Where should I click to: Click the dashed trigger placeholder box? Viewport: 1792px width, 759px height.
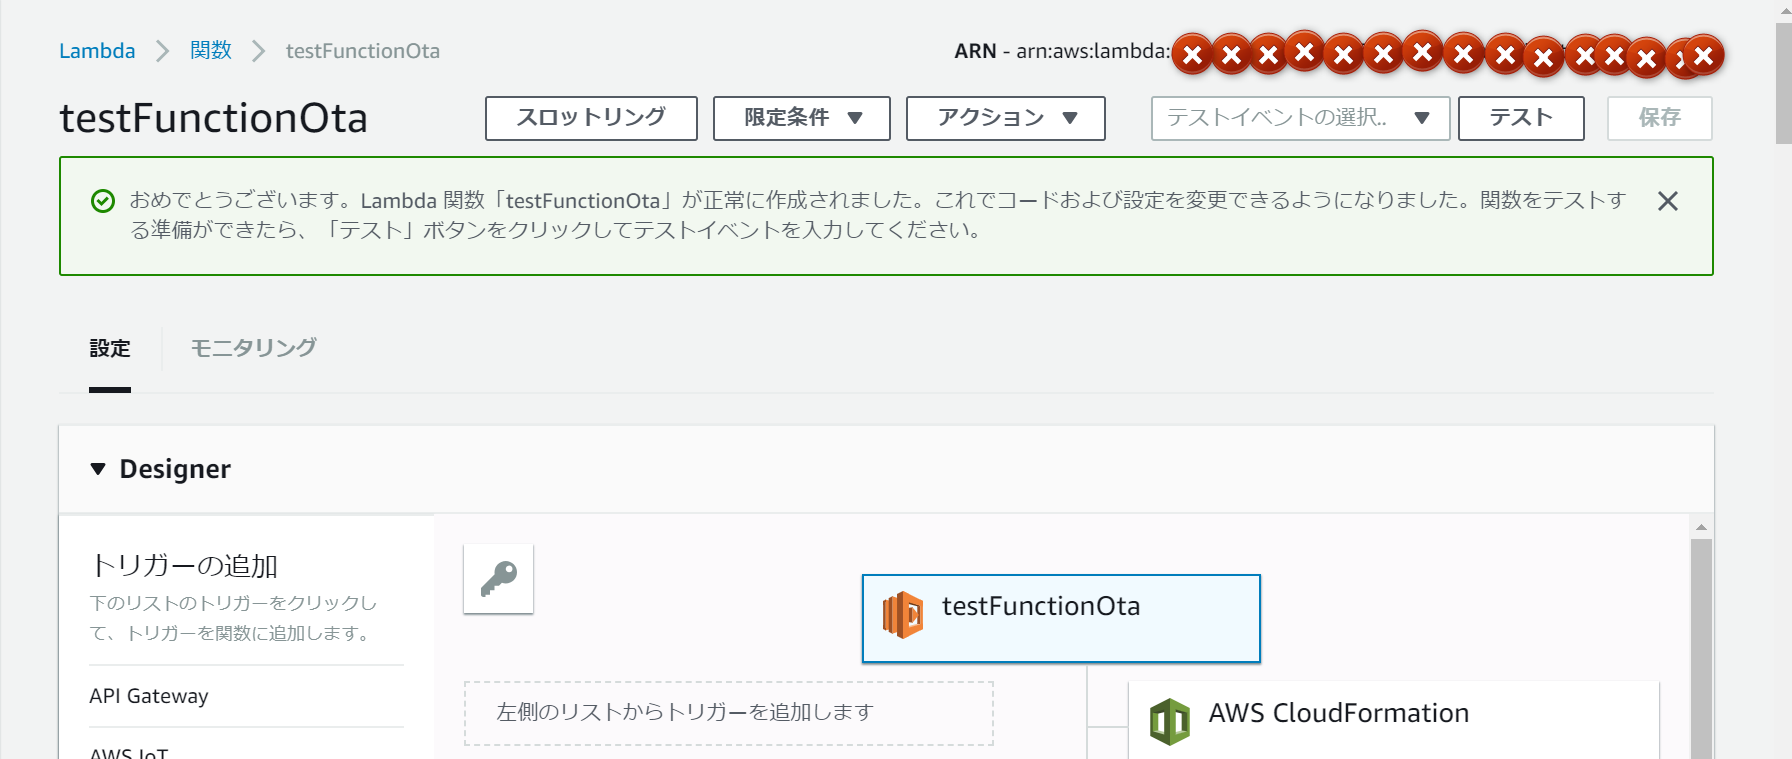[x=729, y=713]
